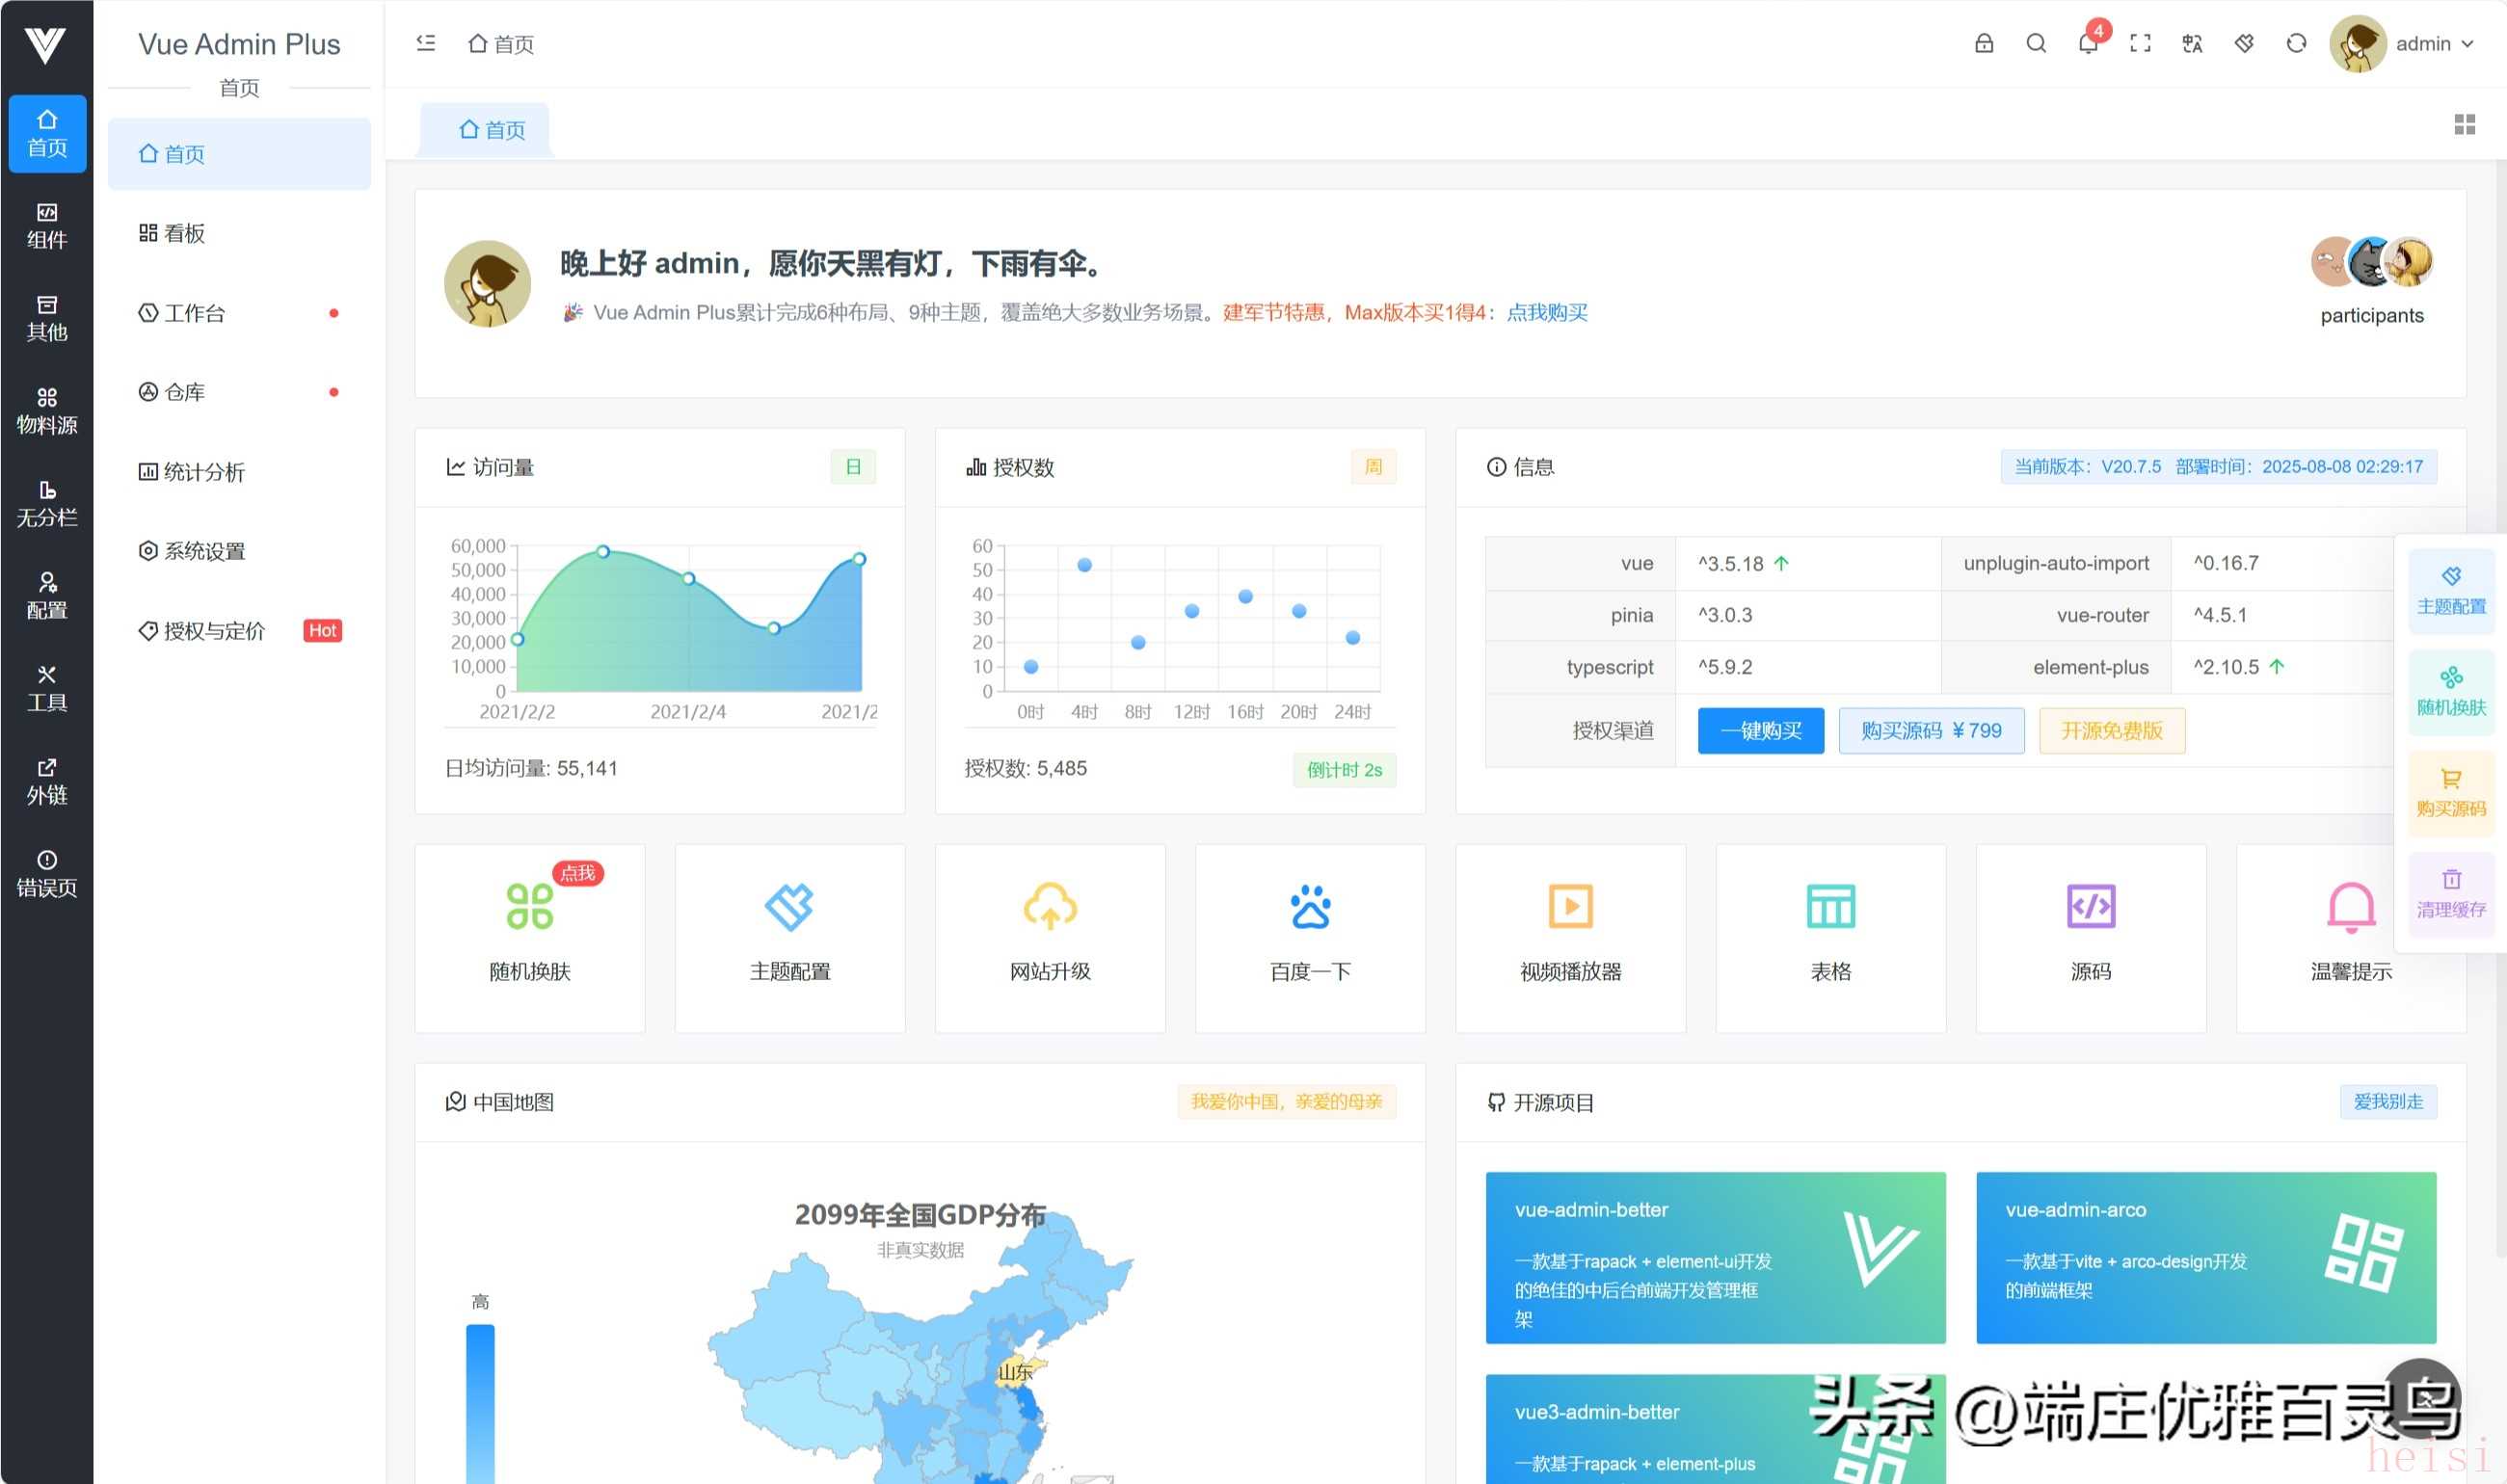This screenshot has width=2507, height=1484.
Task: Click the 网站升级 cloud upload icon
Action: point(1049,906)
